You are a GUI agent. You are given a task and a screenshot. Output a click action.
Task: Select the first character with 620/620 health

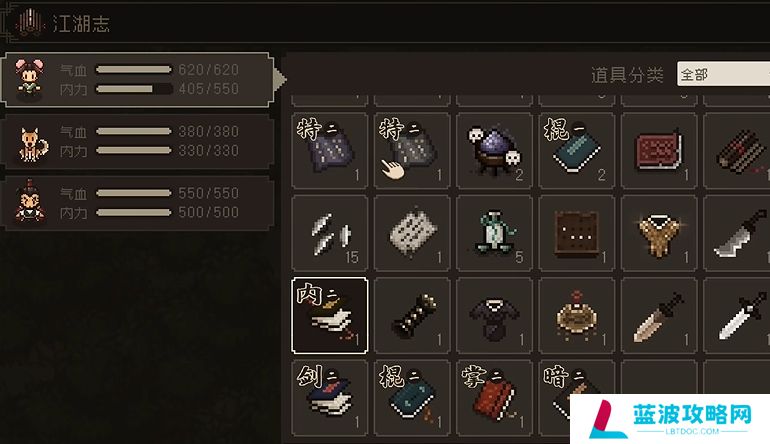(136, 80)
